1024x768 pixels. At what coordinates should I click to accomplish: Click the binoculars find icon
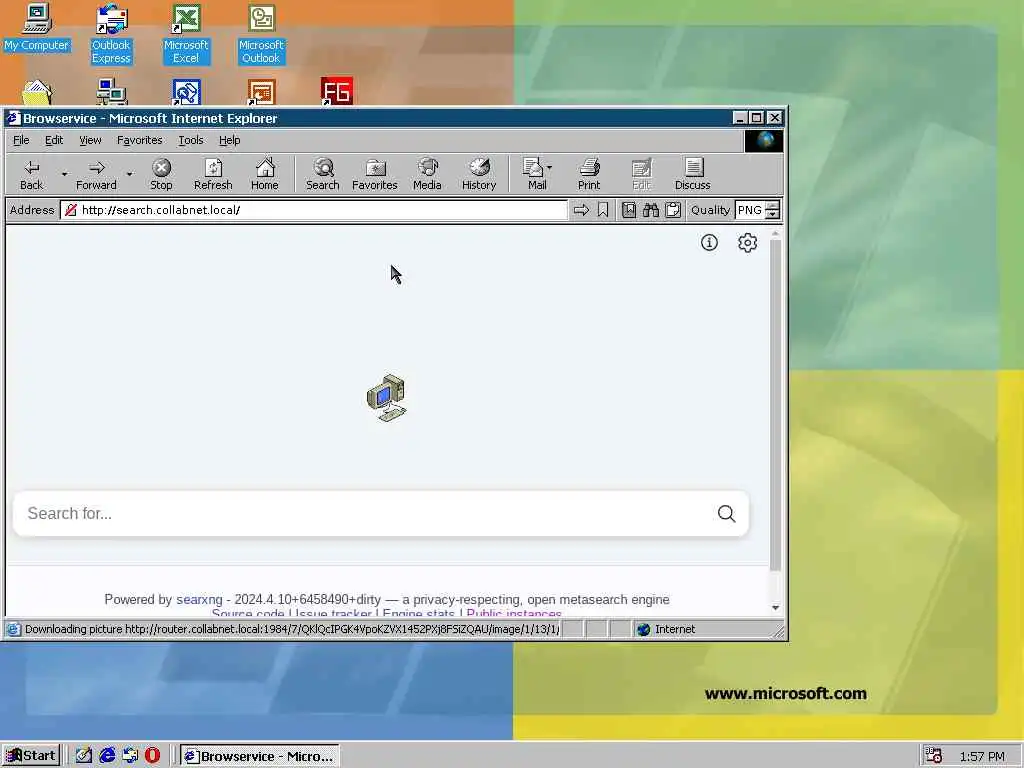[x=650, y=210]
